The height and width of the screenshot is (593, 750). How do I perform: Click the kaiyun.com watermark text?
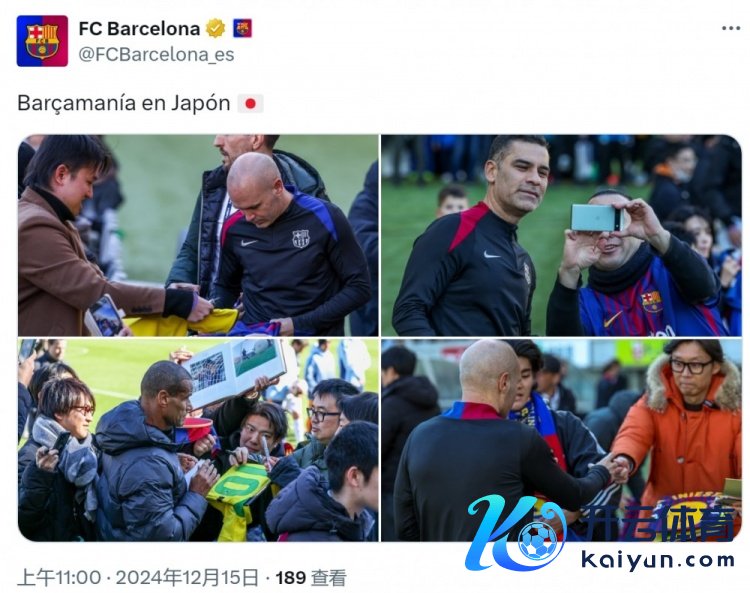point(658,560)
